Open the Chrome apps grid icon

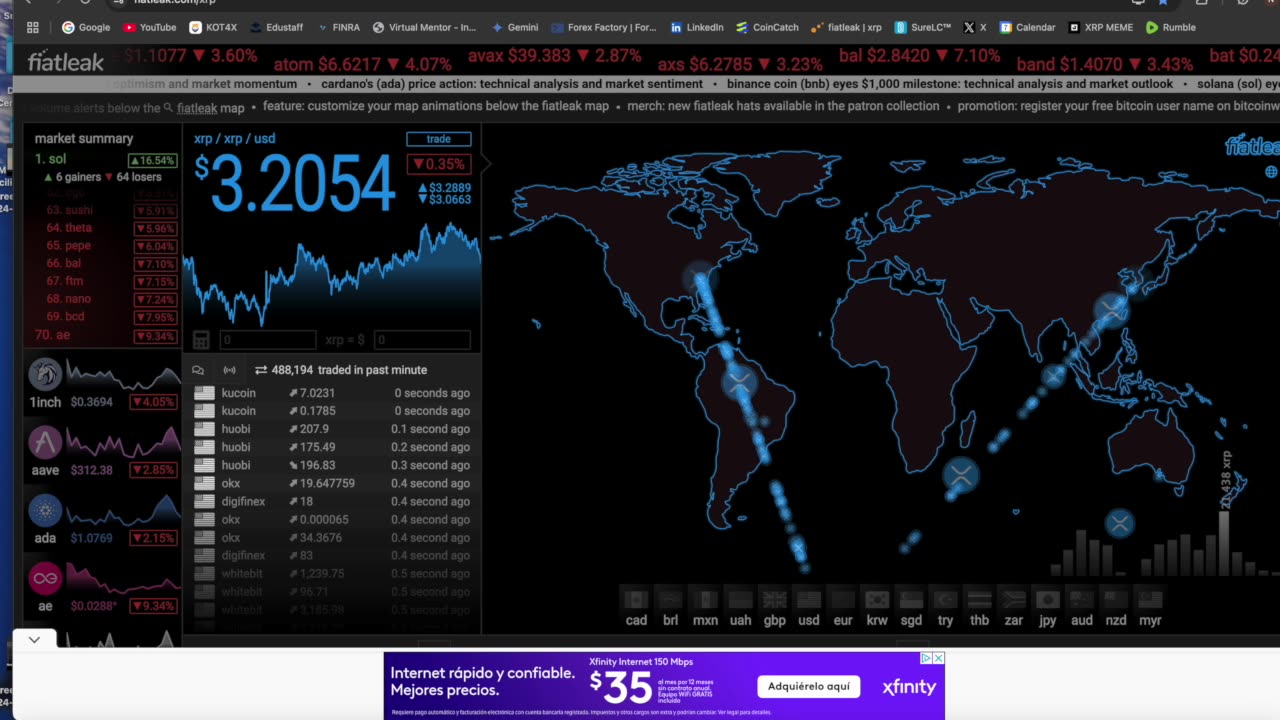click(33, 27)
